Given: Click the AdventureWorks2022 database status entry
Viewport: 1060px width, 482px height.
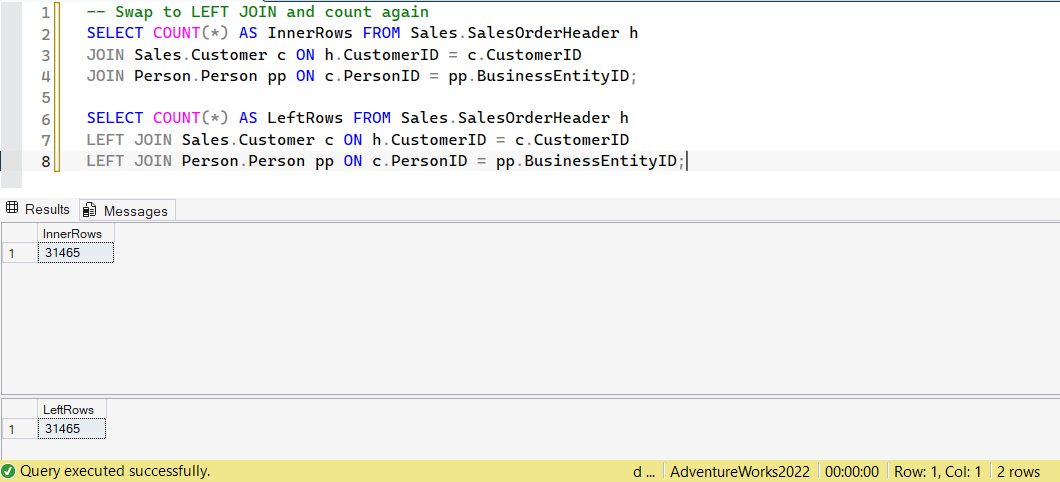Looking at the screenshot, I should pyautogui.click(x=740, y=472).
